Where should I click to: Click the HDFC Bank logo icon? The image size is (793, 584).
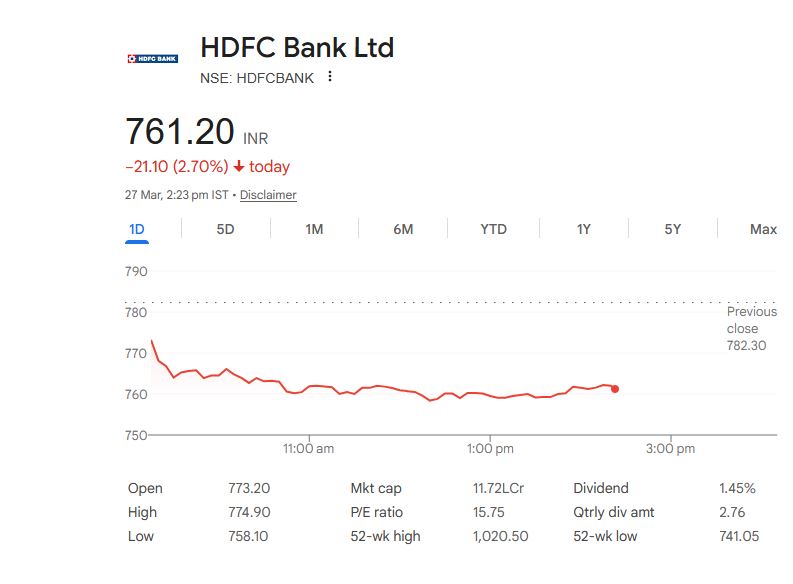point(152,59)
